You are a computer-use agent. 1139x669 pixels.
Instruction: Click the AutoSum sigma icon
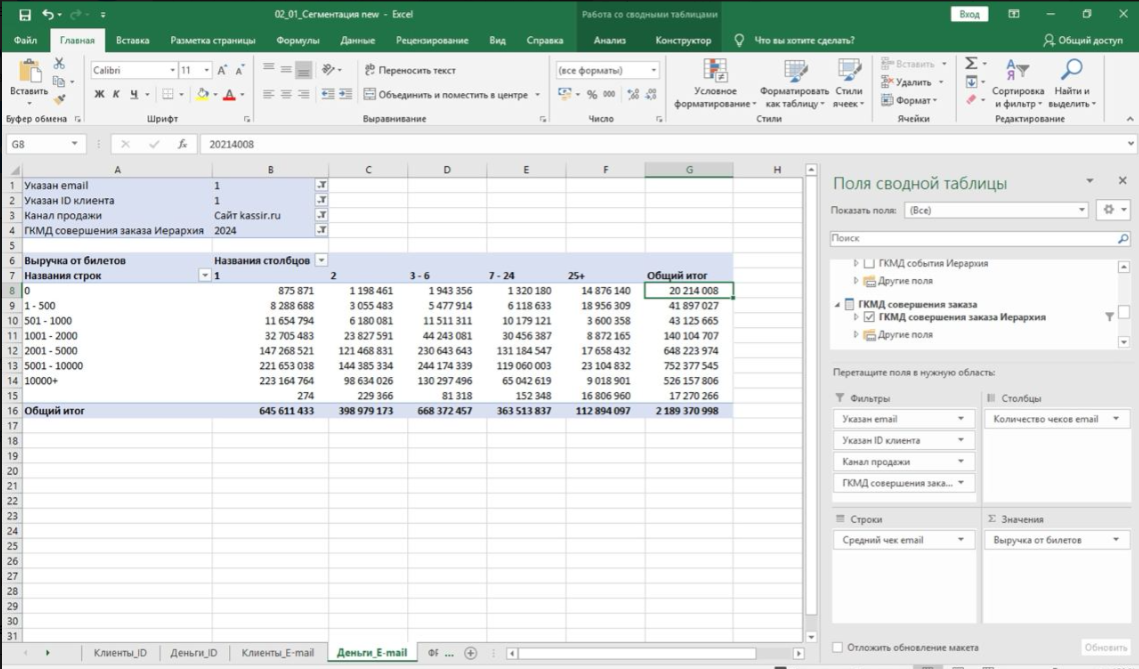click(x=971, y=64)
